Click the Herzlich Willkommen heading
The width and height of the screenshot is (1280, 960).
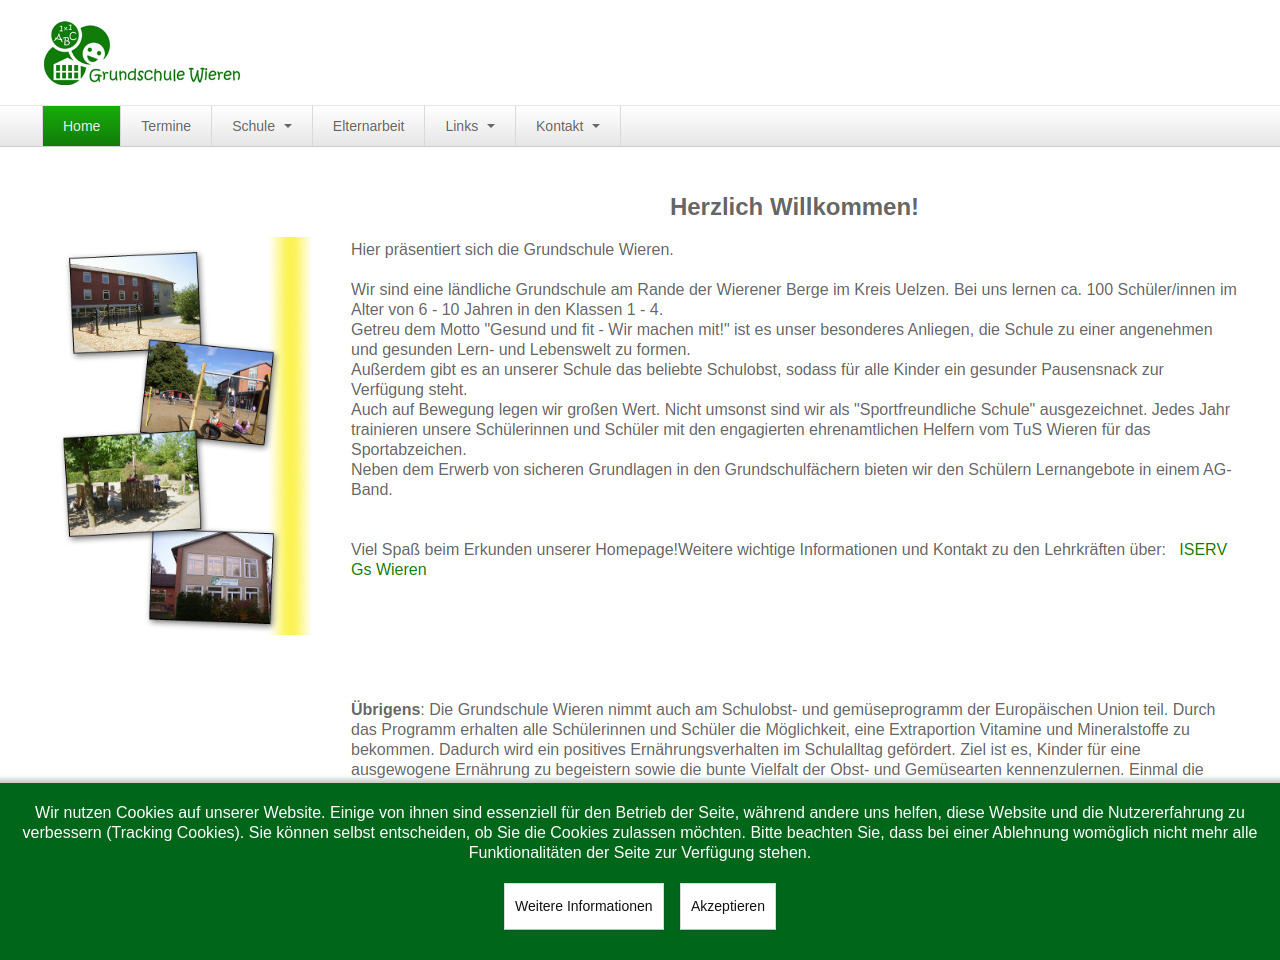(x=793, y=207)
